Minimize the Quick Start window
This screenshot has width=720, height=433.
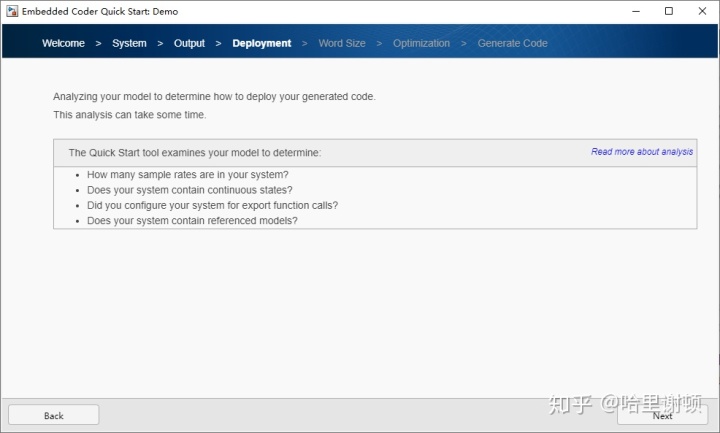click(636, 11)
